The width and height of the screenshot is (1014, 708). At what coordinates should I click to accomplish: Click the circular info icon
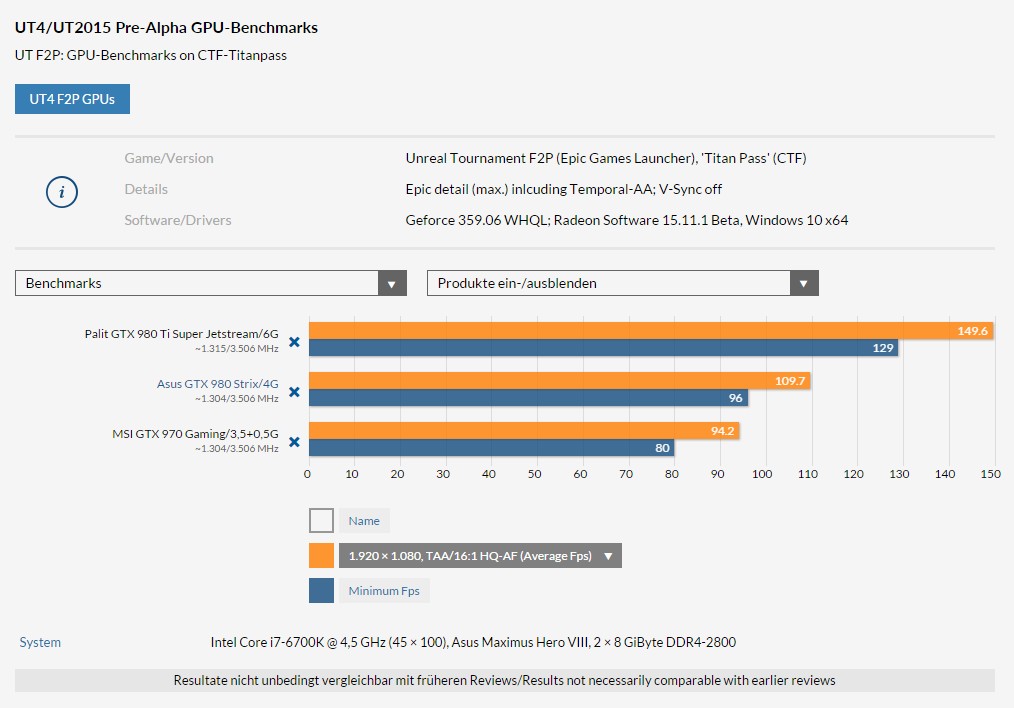[x=62, y=192]
